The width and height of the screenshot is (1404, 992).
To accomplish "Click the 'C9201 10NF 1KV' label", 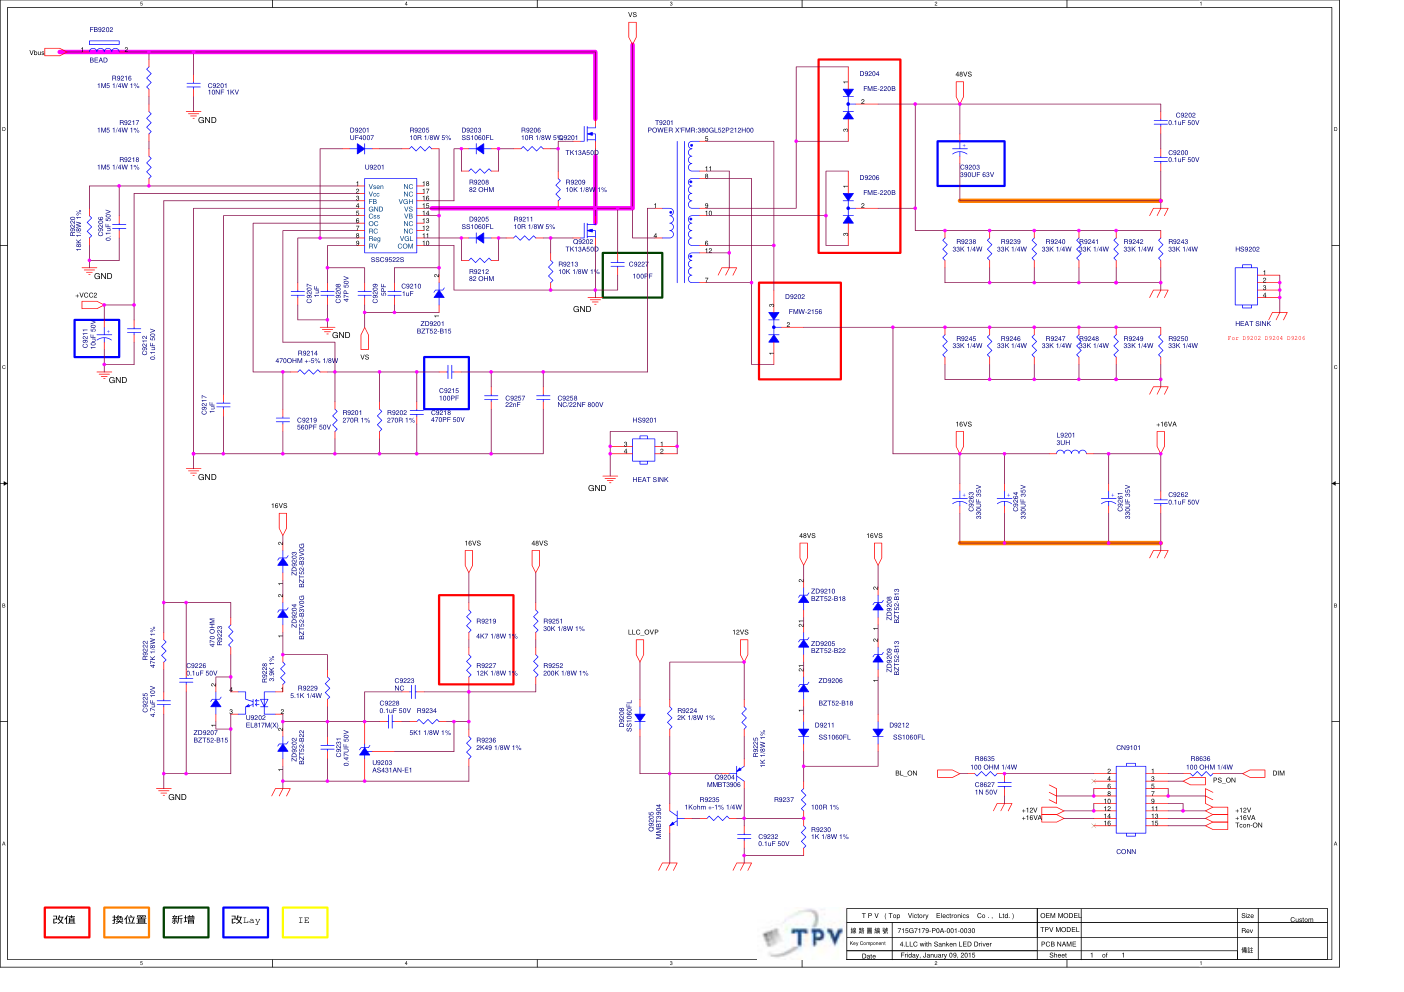I will tap(223, 89).
